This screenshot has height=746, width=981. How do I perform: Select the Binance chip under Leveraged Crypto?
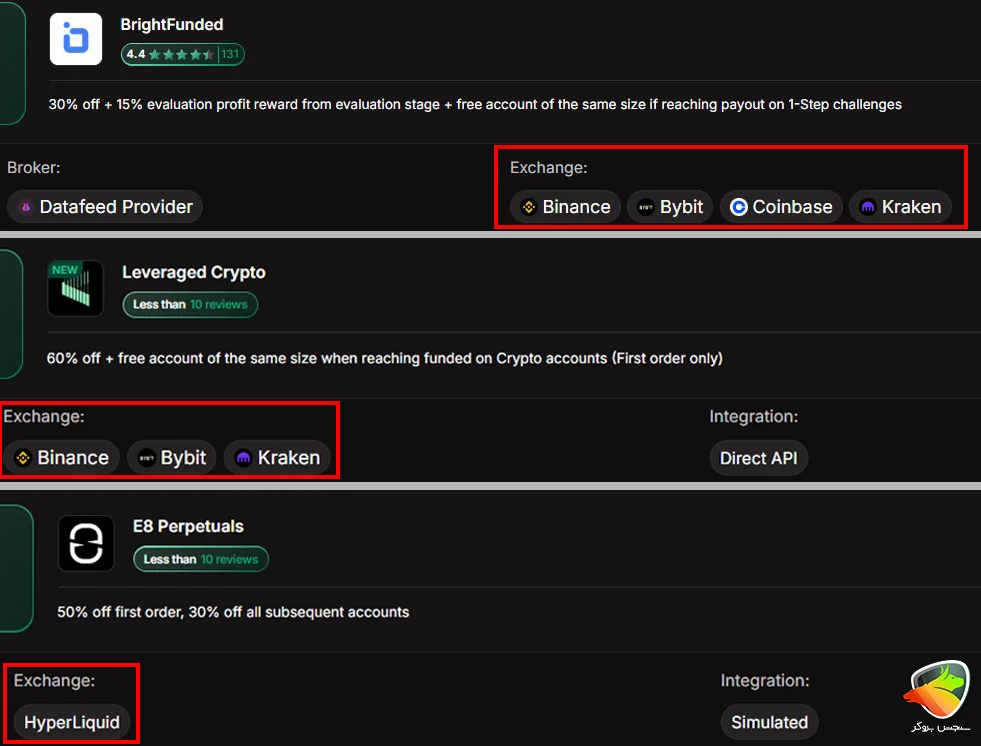click(61, 457)
